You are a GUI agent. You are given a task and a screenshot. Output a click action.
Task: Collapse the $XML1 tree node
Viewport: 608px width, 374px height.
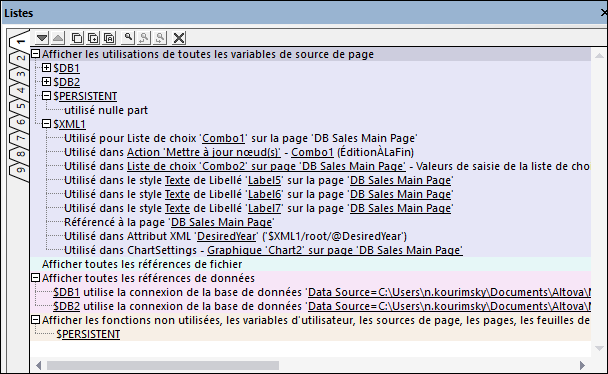pos(46,124)
